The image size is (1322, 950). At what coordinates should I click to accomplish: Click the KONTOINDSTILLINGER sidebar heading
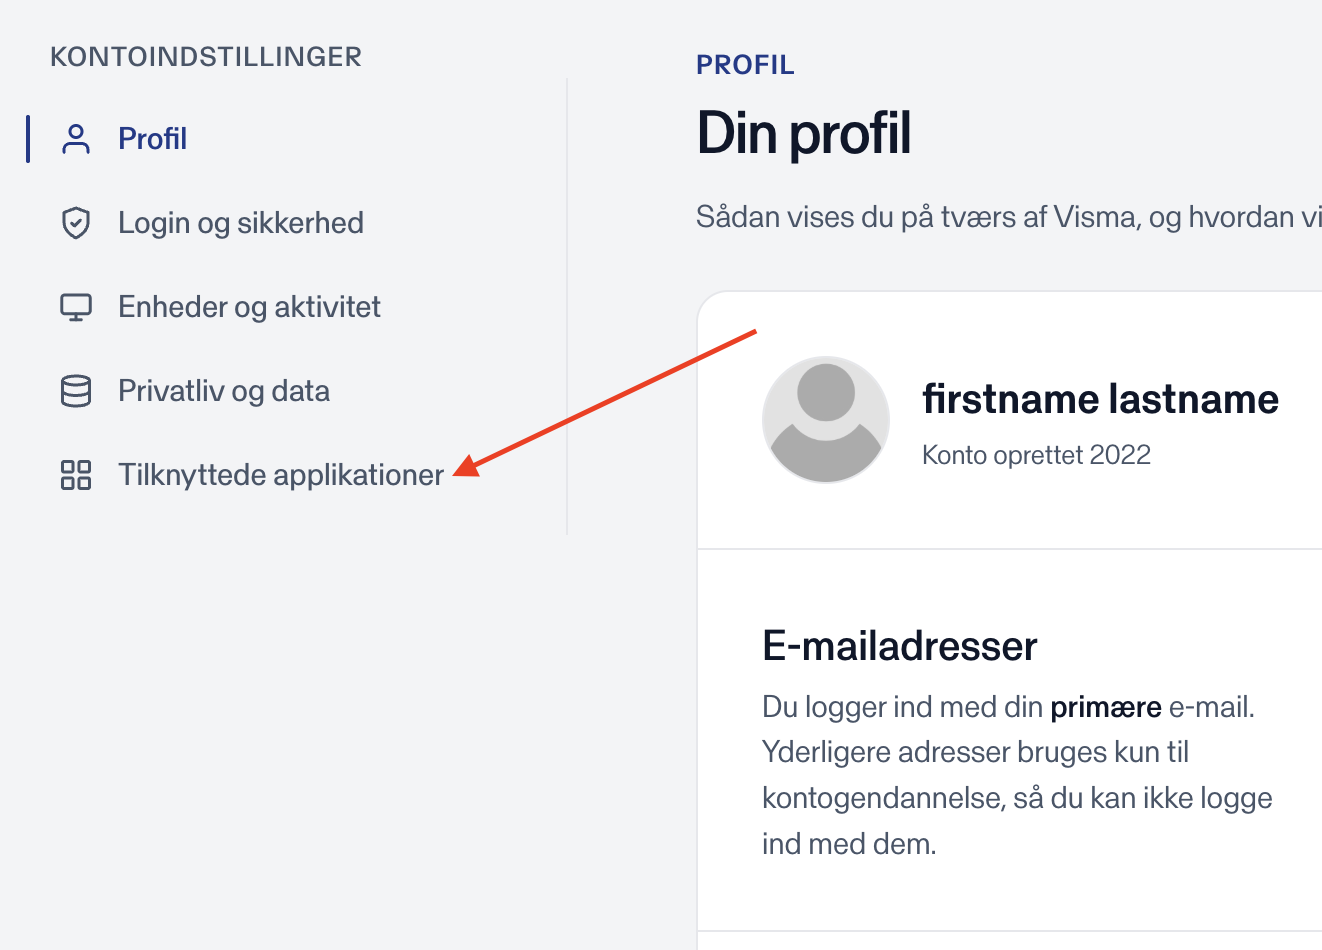point(206,57)
